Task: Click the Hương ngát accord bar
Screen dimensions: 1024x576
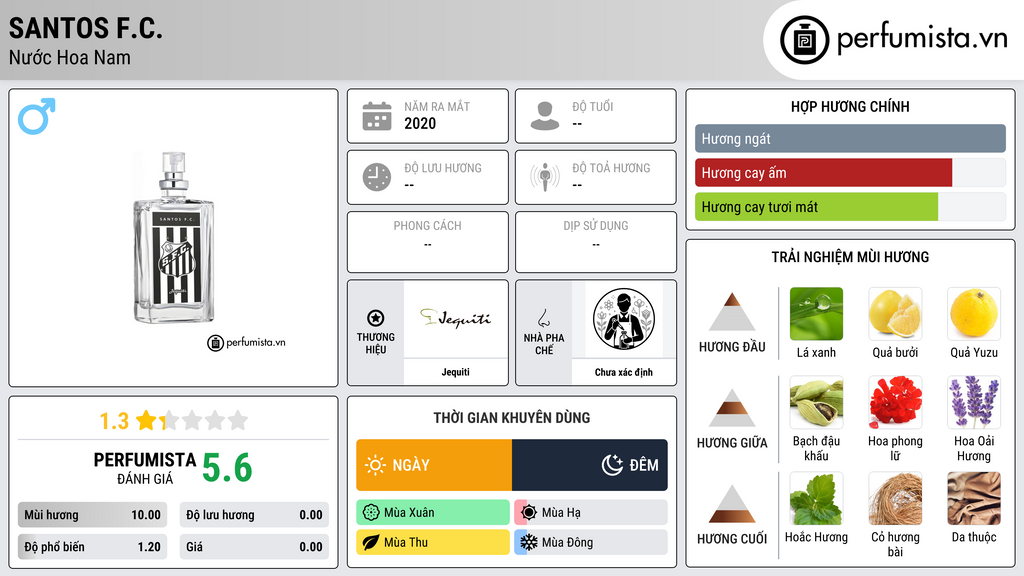Action: coord(850,138)
